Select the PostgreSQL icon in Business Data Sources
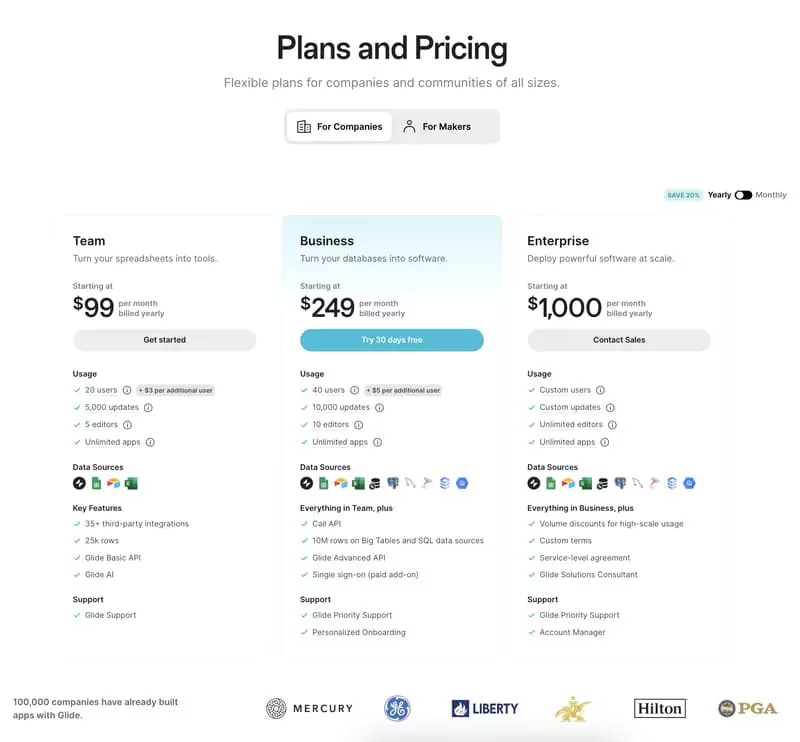 [393, 483]
